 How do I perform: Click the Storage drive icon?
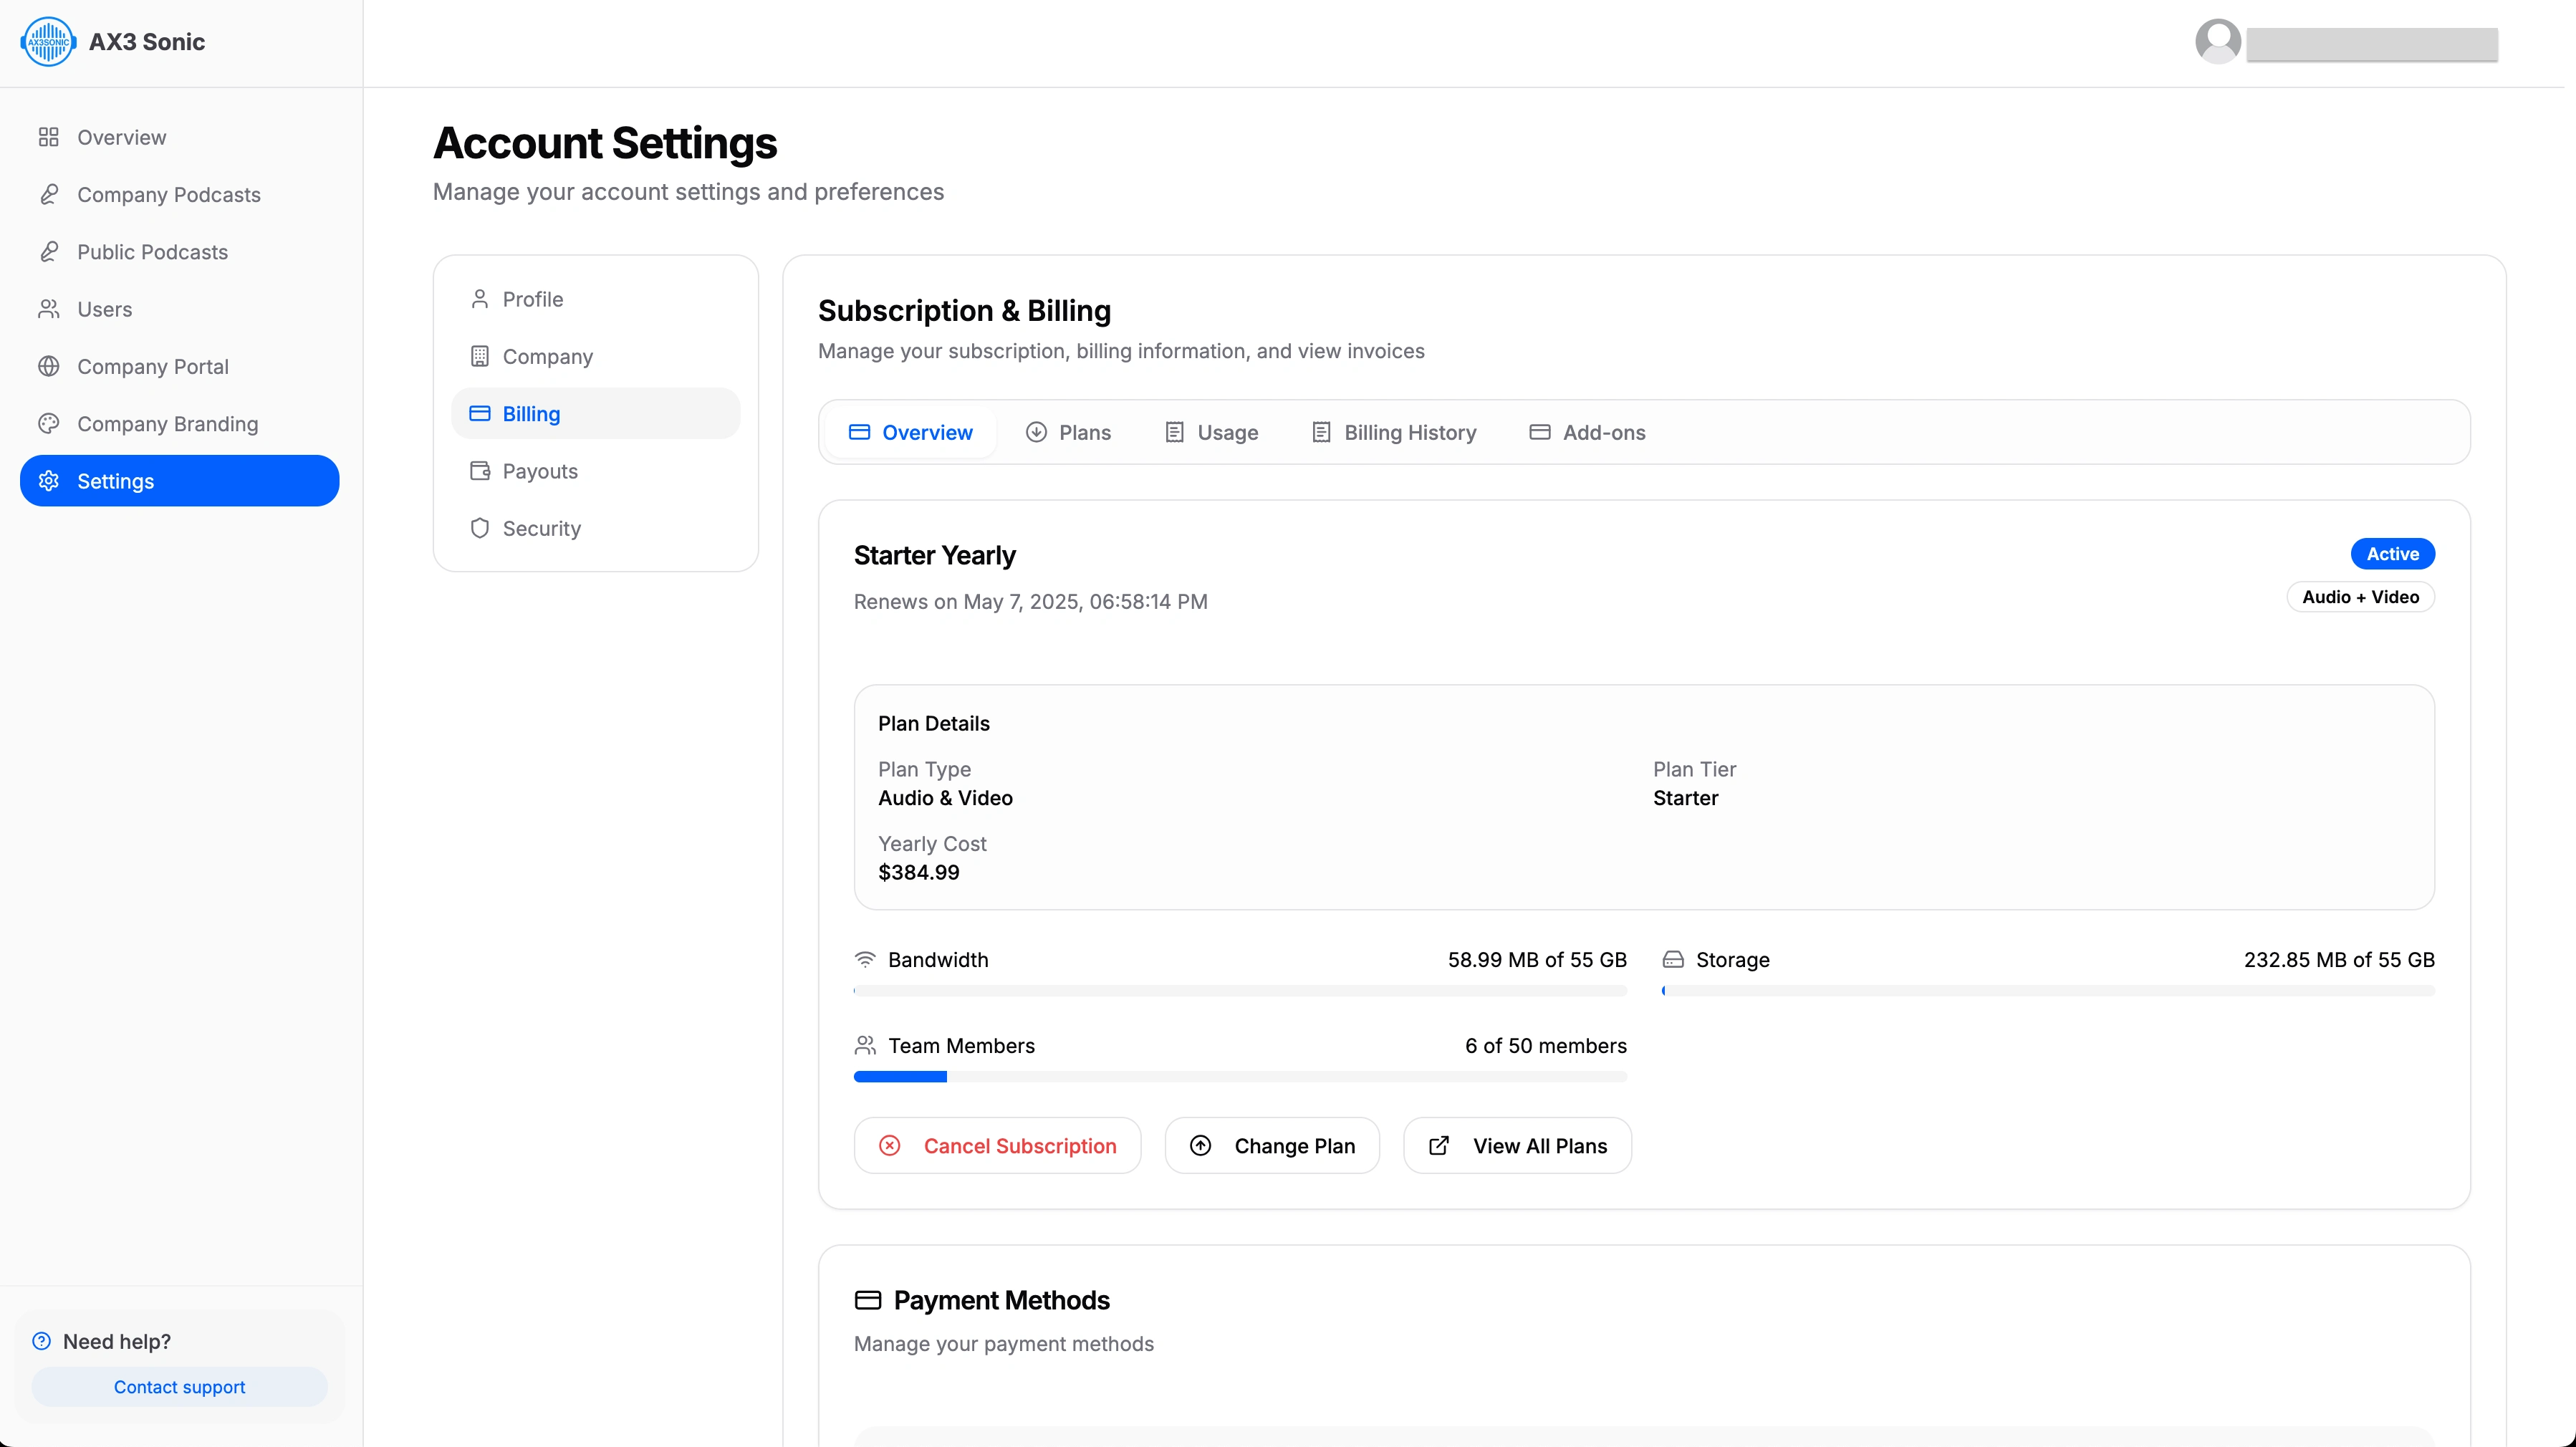(1673, 959)
